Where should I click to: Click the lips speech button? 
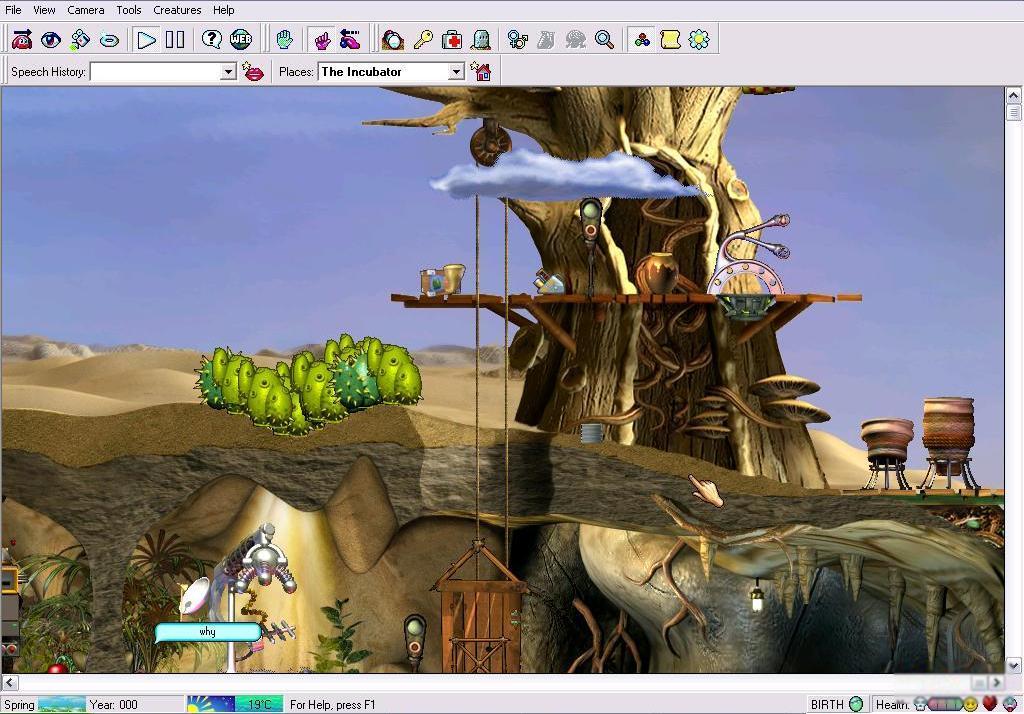pos(253,72)
